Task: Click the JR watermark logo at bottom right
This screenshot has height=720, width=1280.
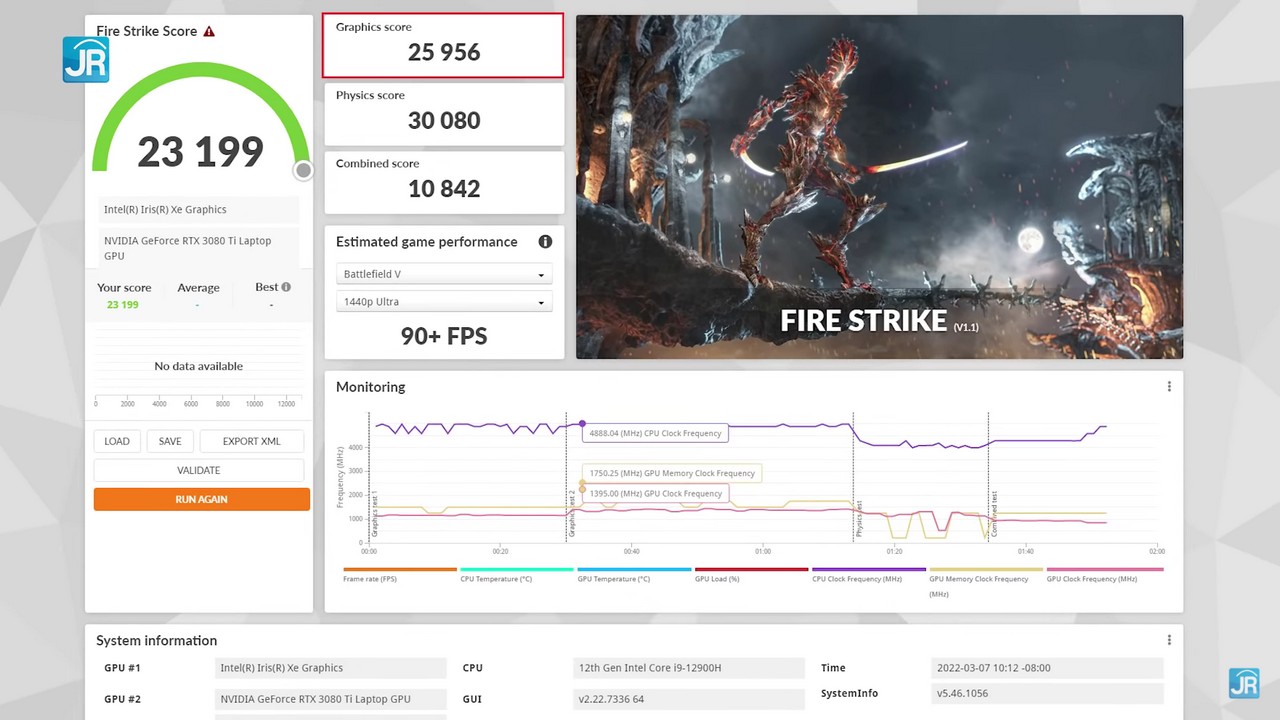Action: [x=1244, y=683]
